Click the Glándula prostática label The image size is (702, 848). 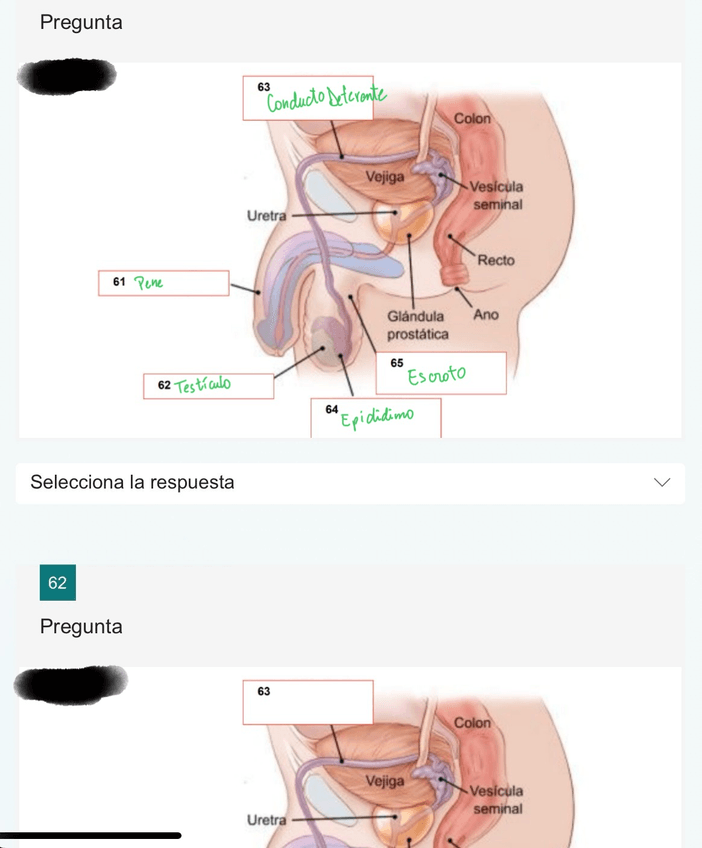tap(416, 325)
